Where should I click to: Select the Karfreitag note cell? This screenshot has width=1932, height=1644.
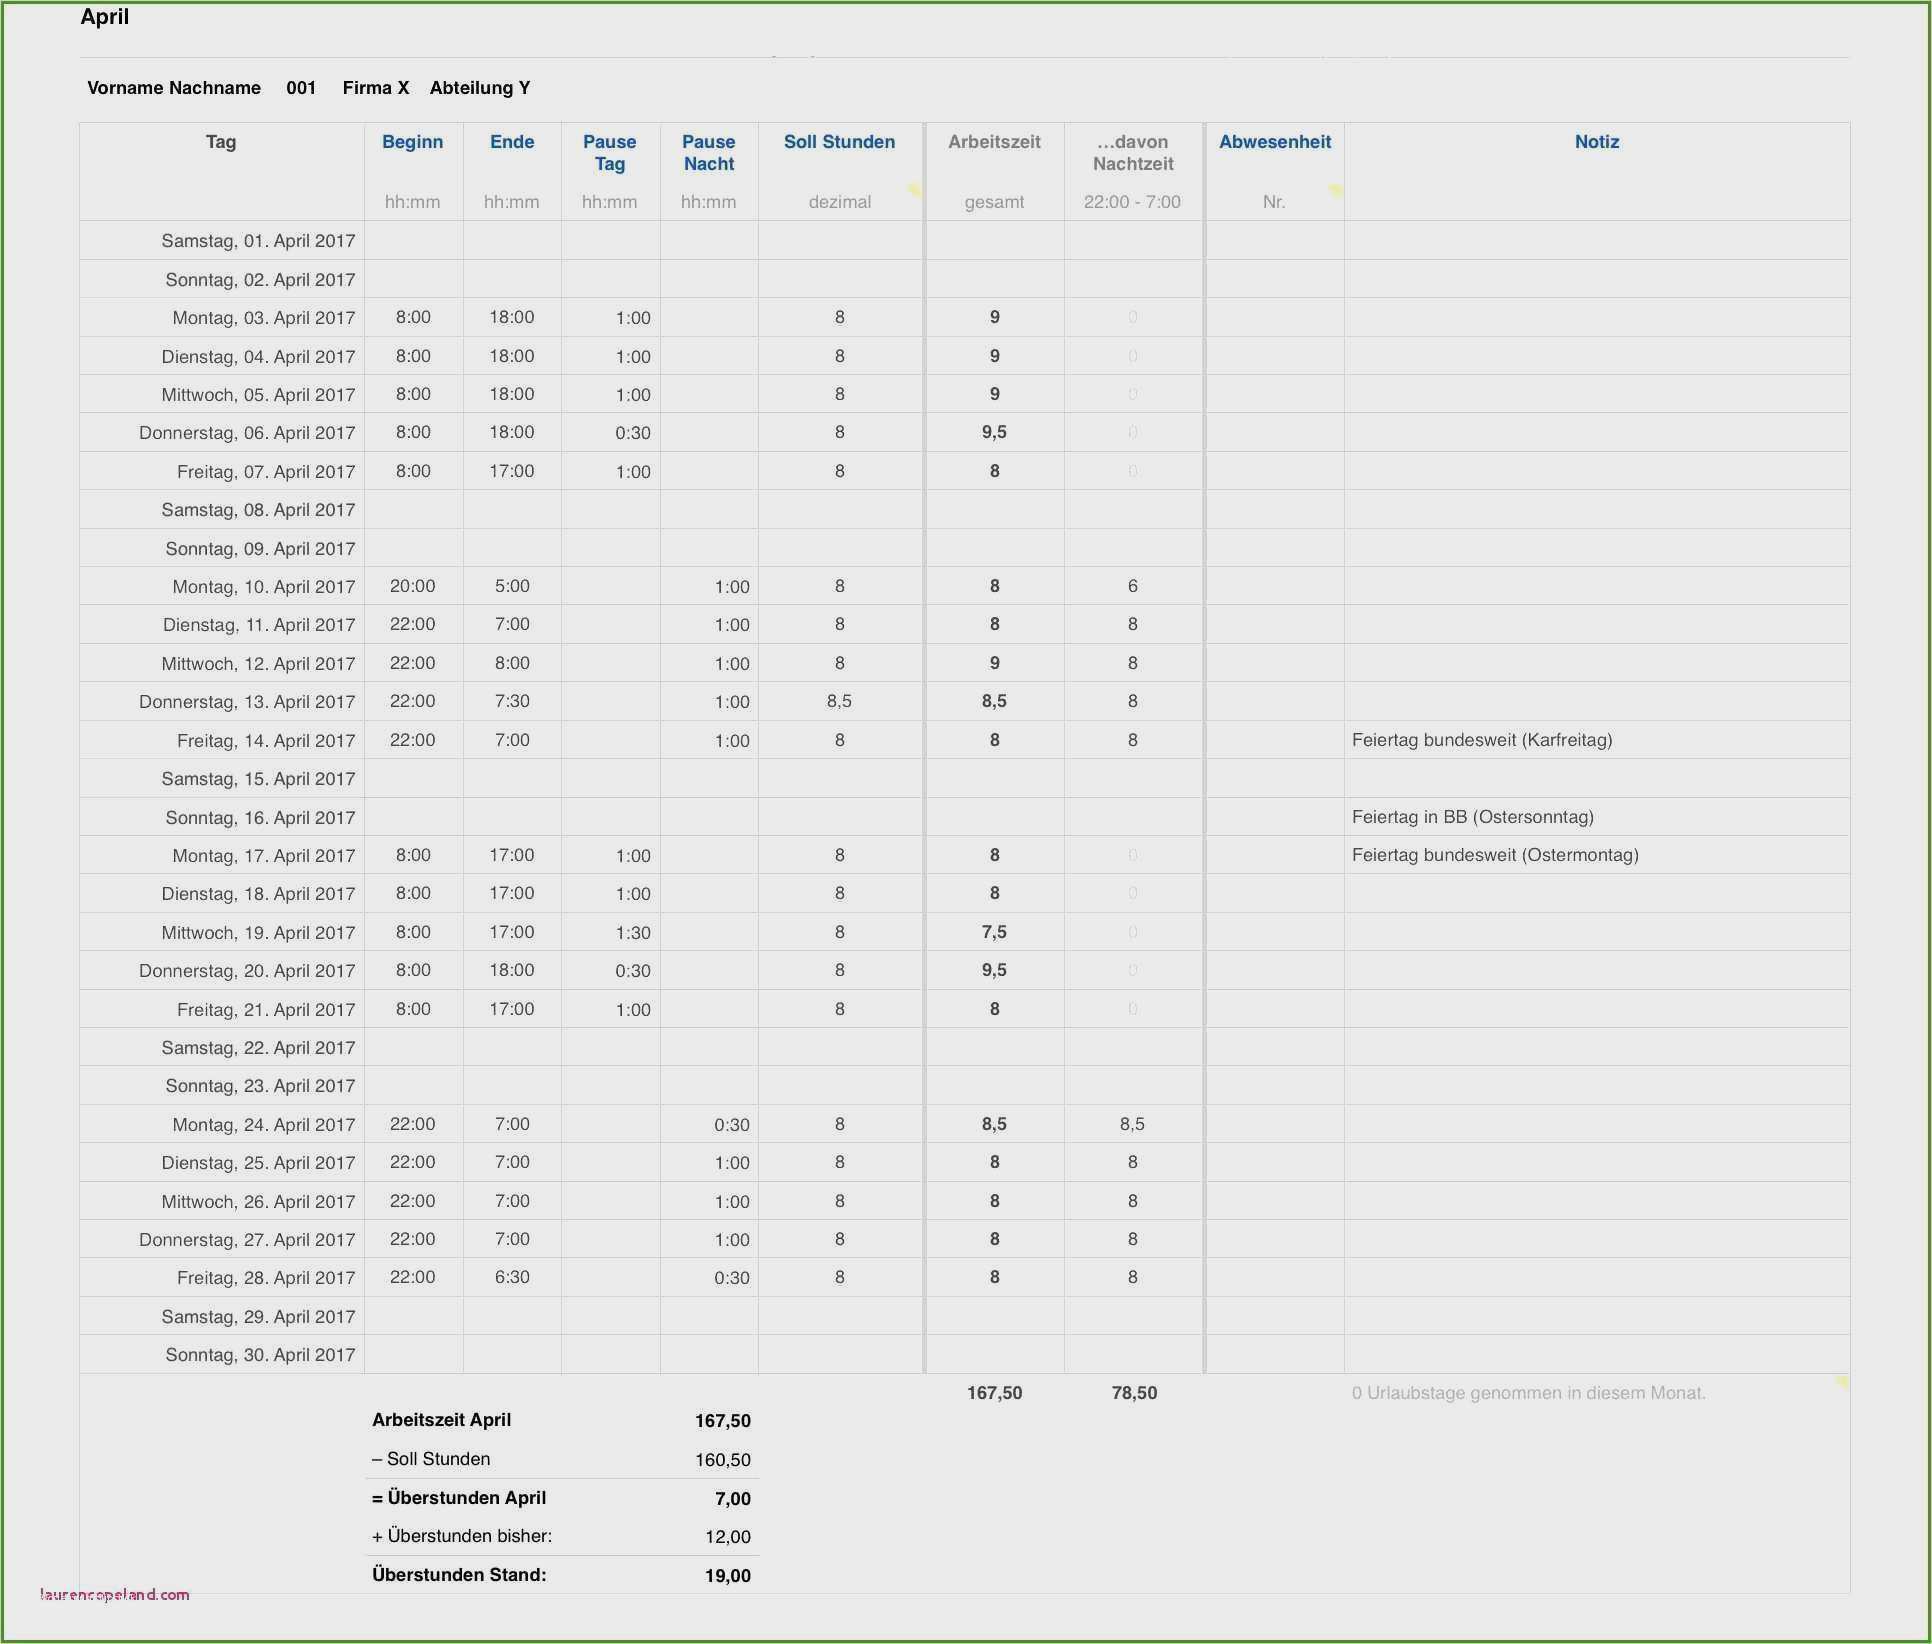[x=1482, y=740]
